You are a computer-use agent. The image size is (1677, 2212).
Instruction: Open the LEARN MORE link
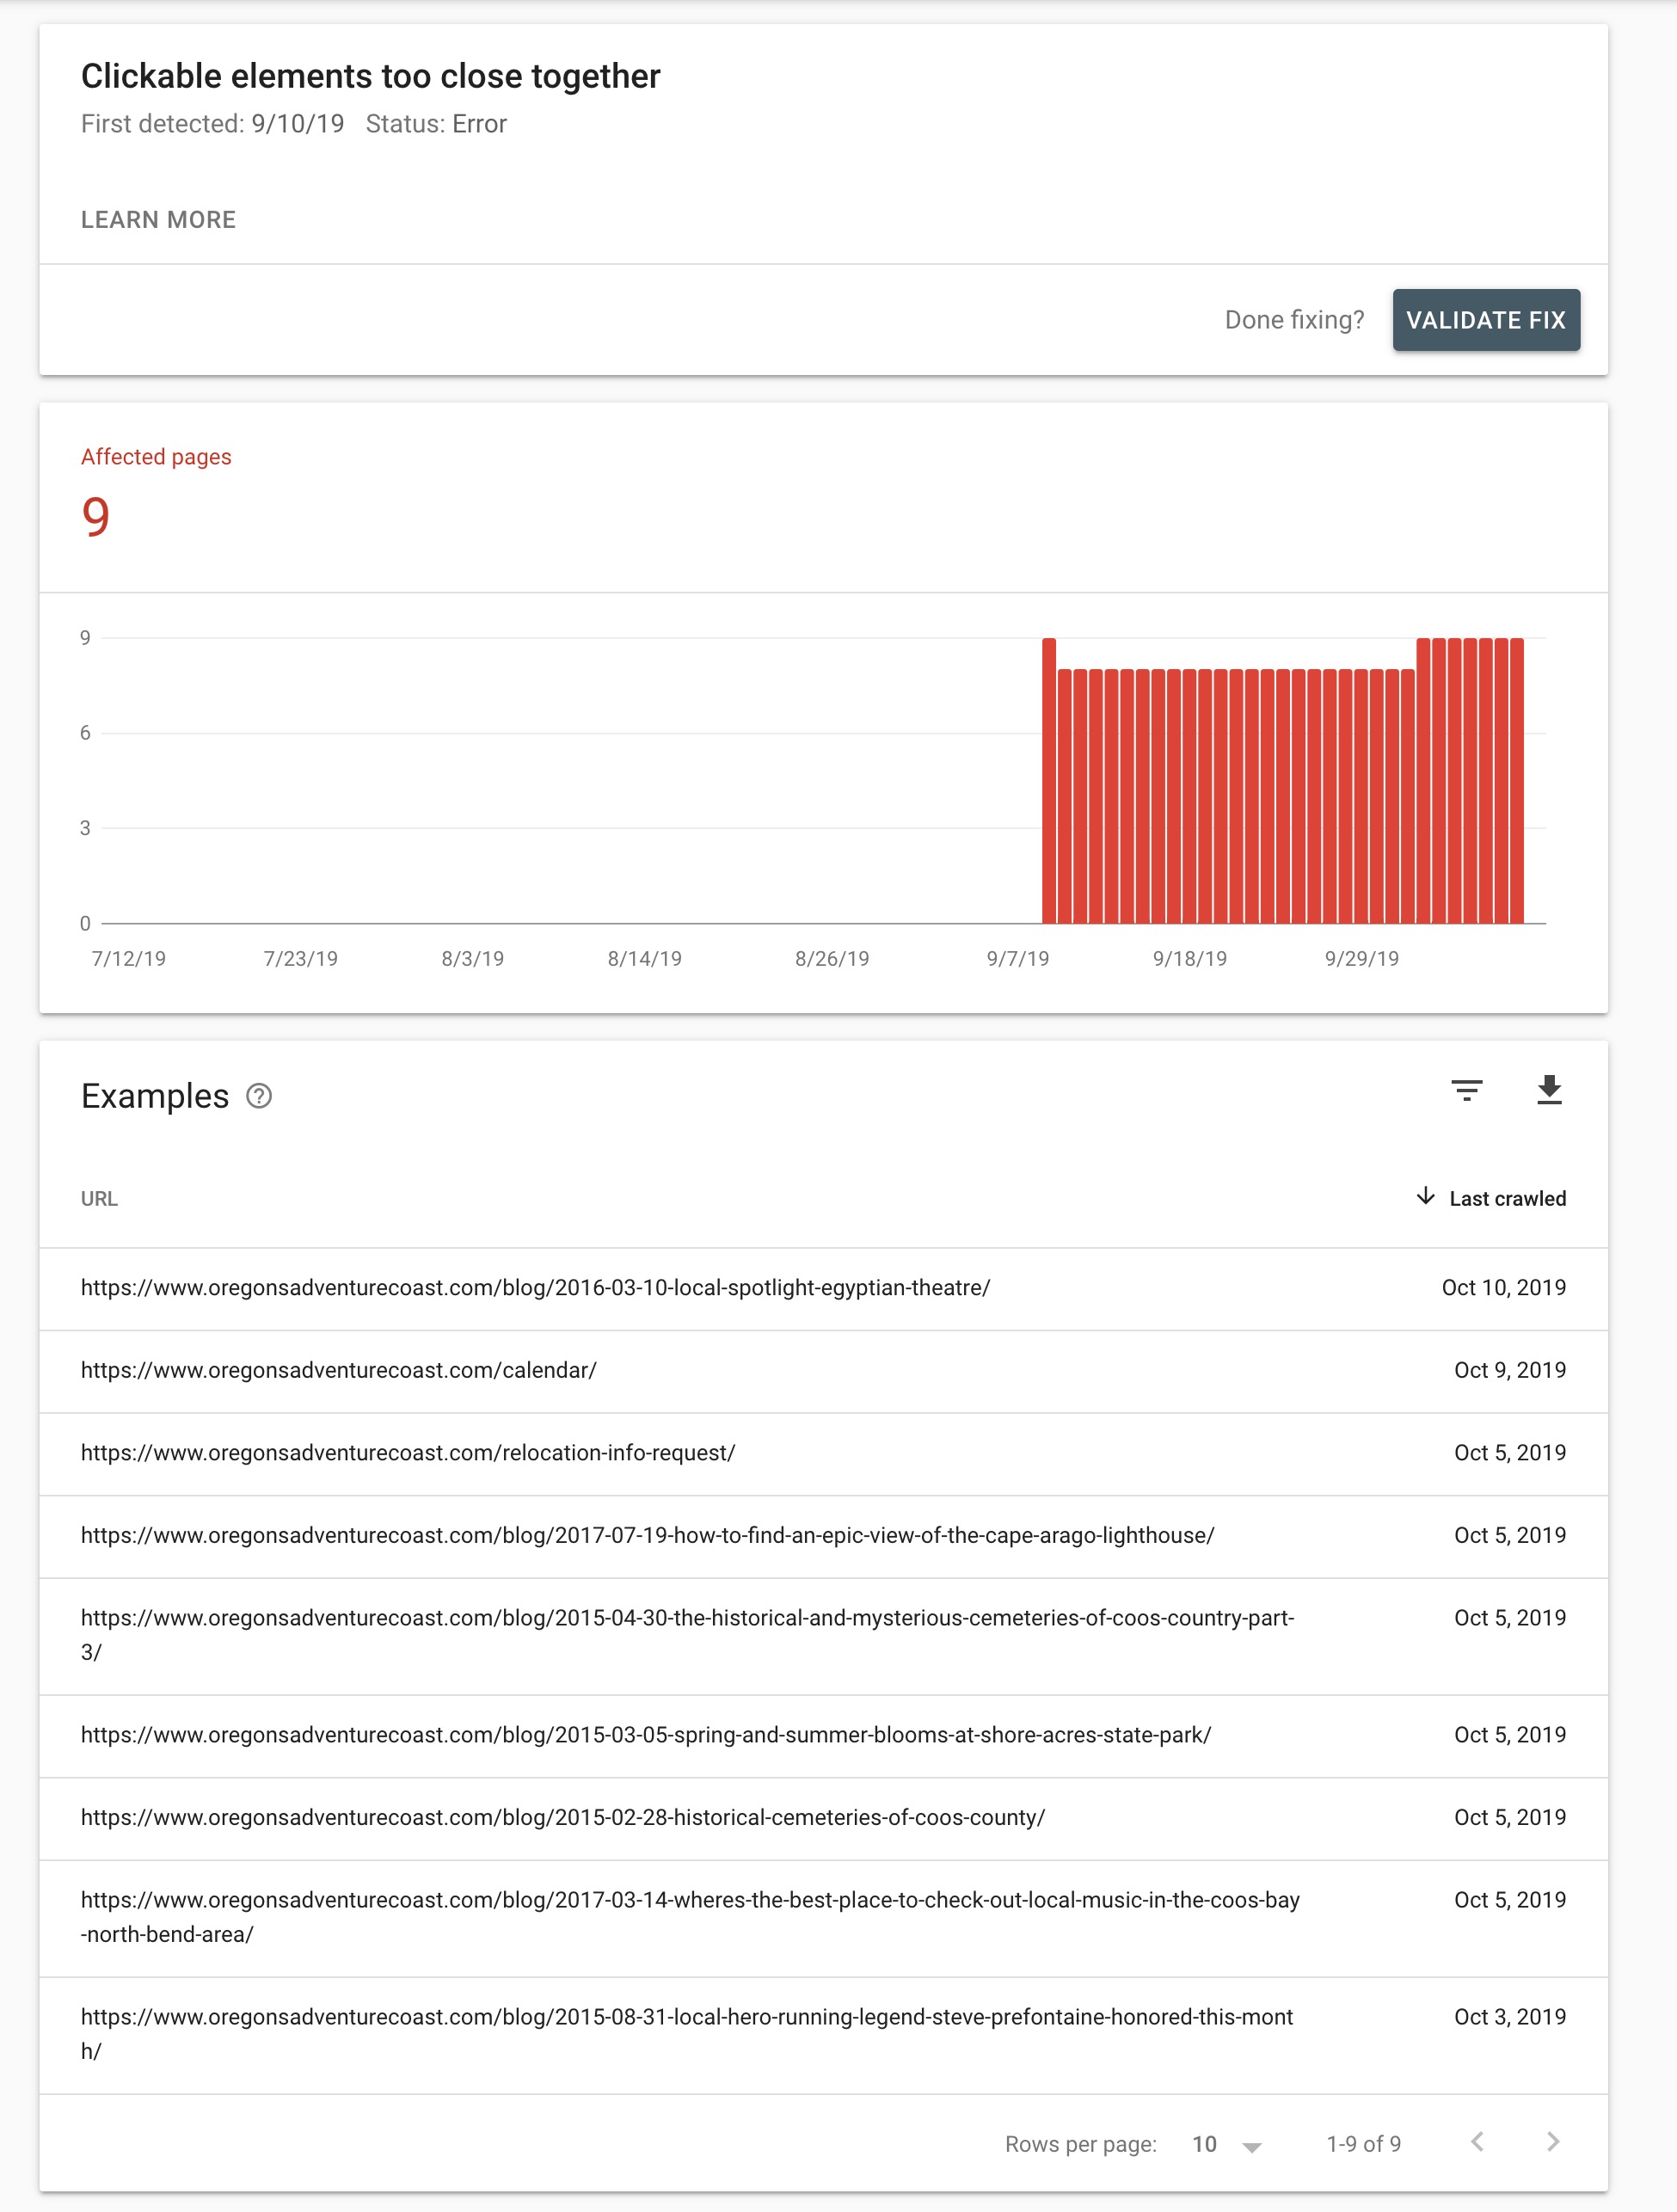(158, 220)
